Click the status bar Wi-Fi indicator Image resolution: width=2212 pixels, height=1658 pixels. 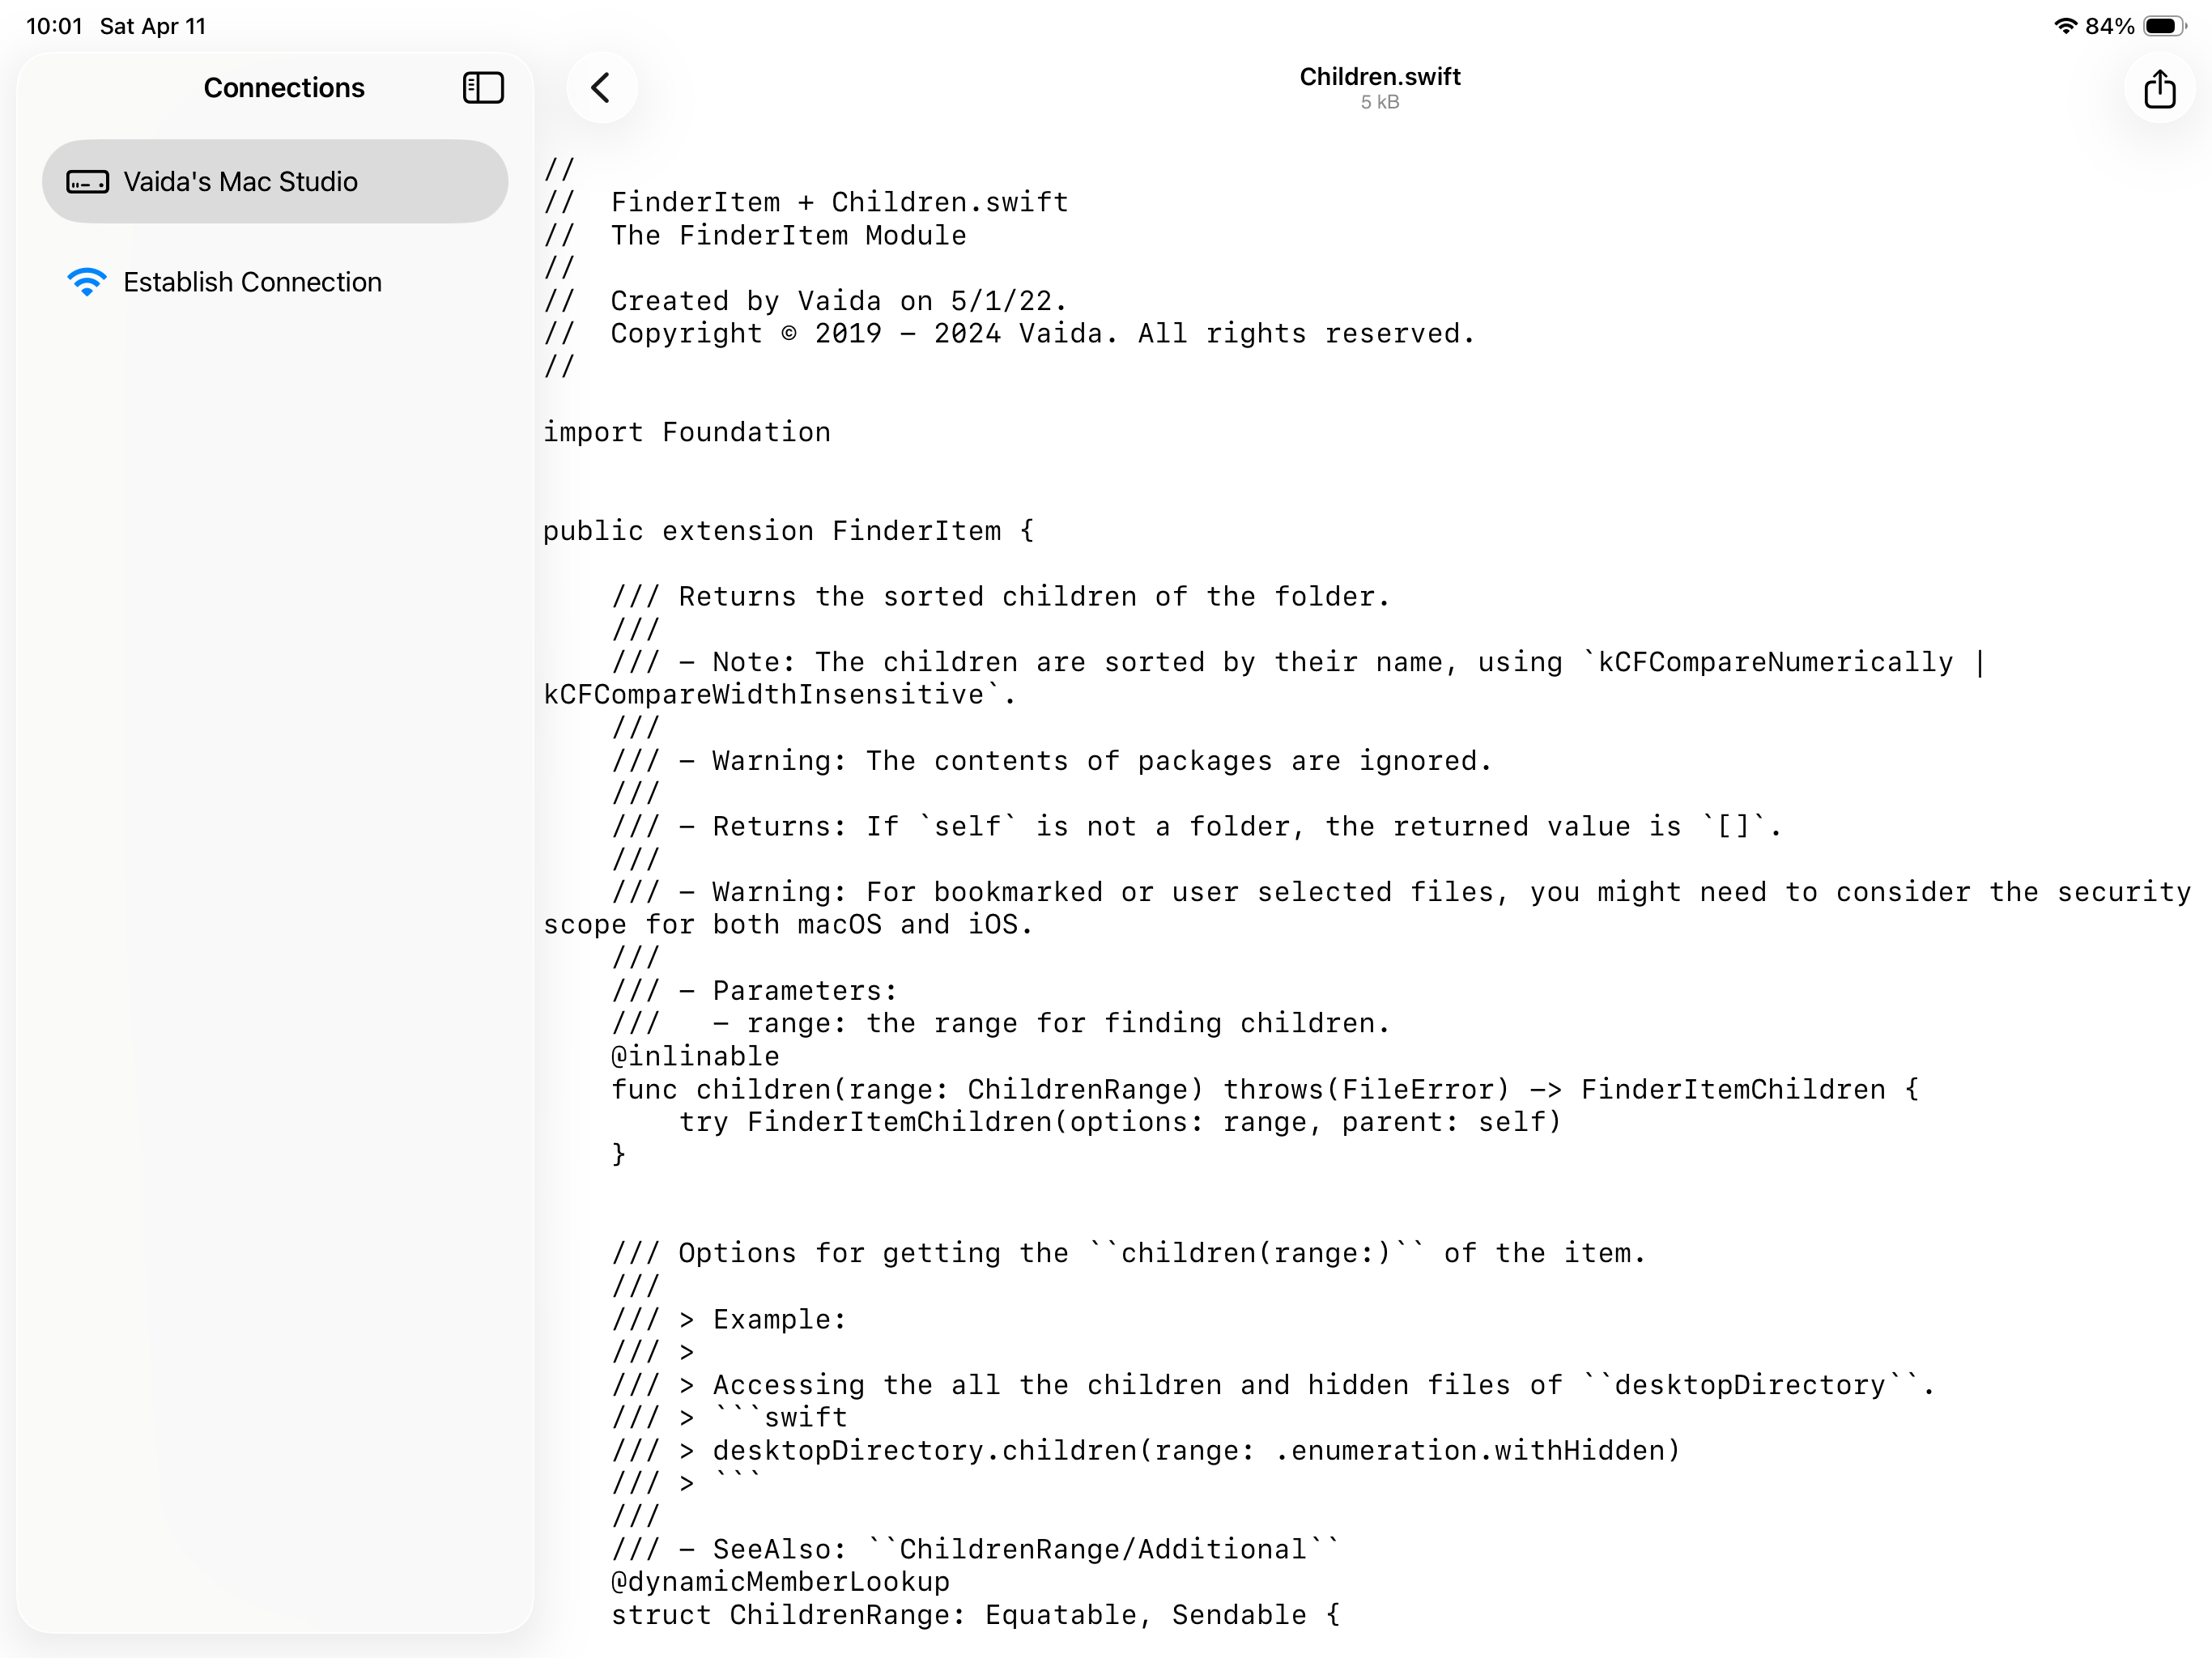pos(2065,26)
